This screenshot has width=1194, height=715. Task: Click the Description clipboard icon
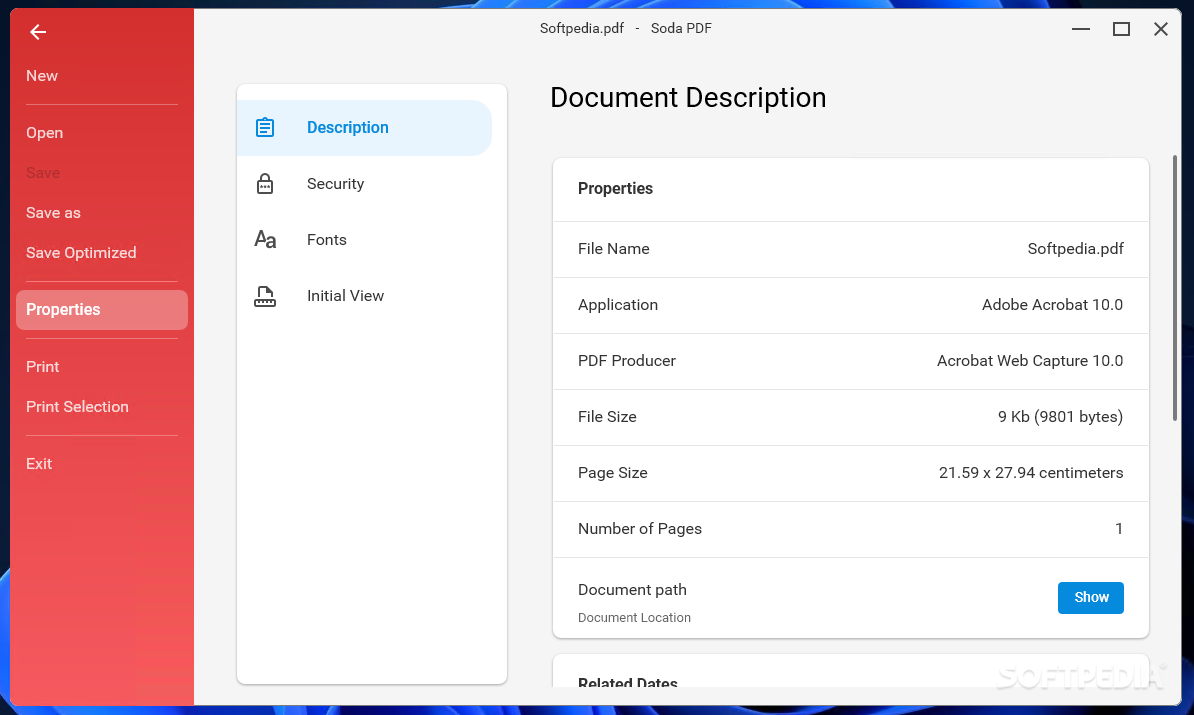pyautogui.click(x=265, y=127)
